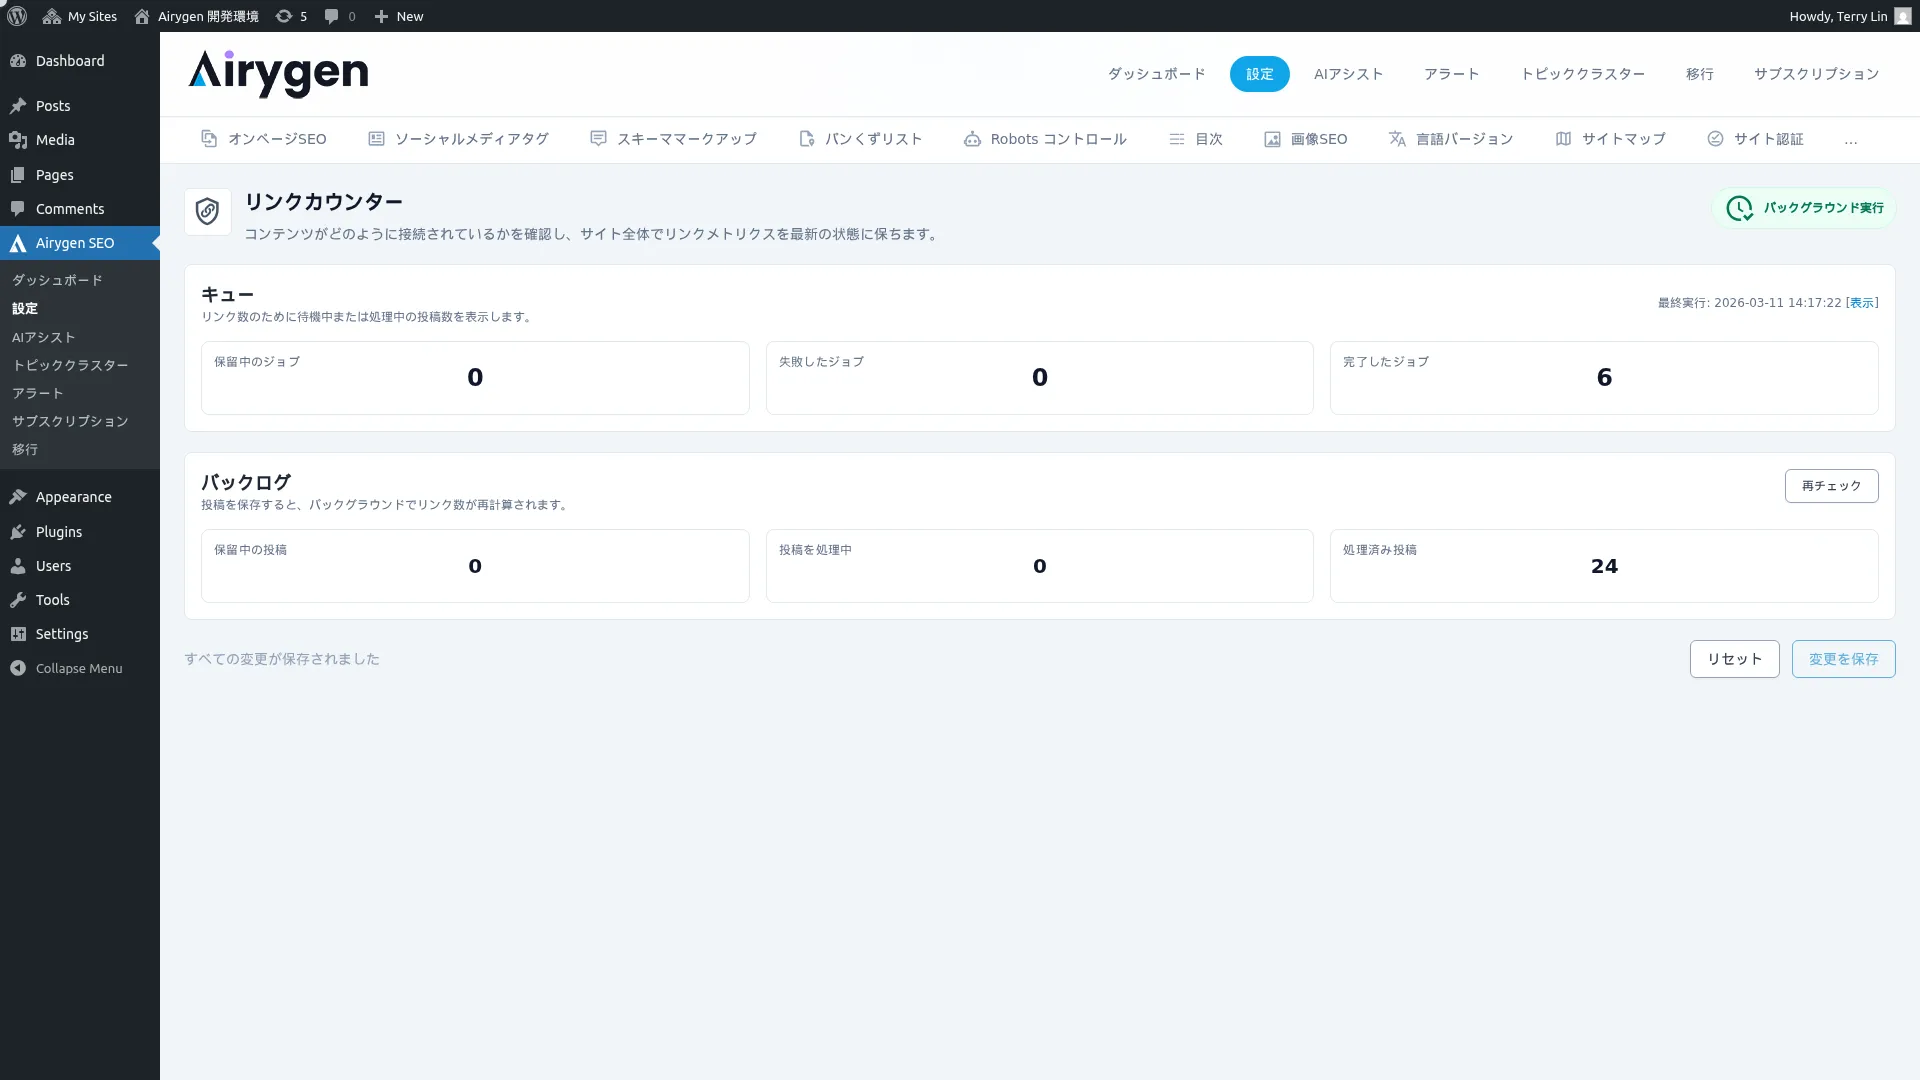Click the ソーシャルメディアタグ tab icon
The width and height of the screenshot is (1920, 1080).
tap(376, 139)
